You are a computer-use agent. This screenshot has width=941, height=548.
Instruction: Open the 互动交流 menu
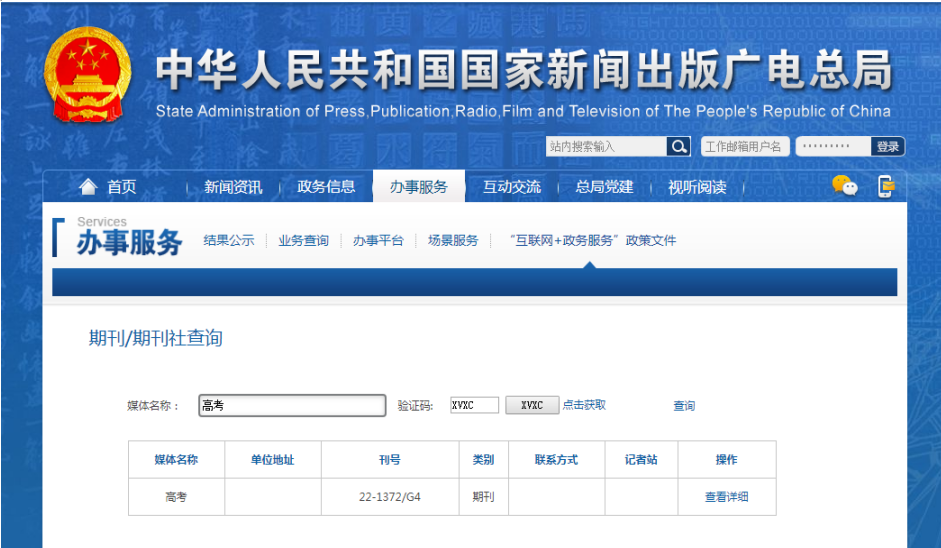pos(512,187)
